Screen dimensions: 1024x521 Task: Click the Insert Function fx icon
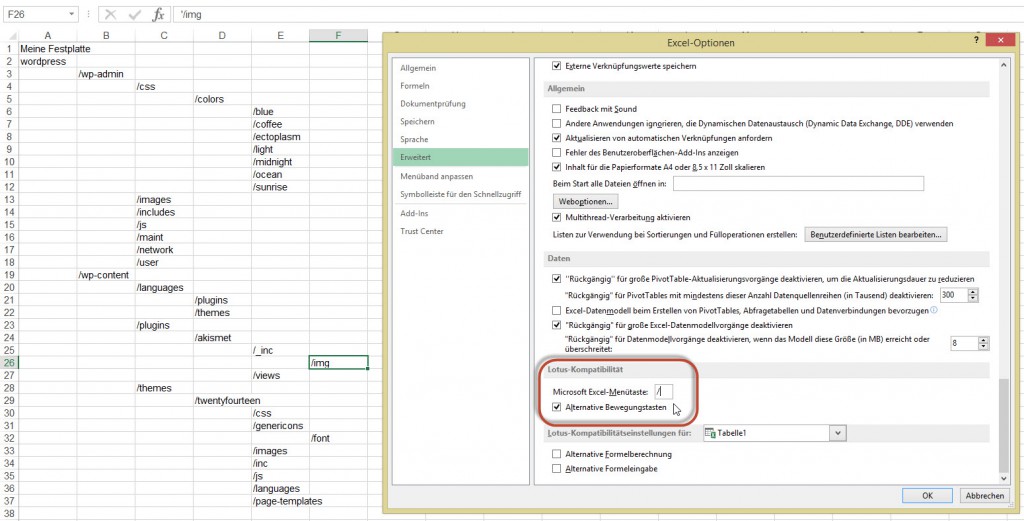coord(158,16)
